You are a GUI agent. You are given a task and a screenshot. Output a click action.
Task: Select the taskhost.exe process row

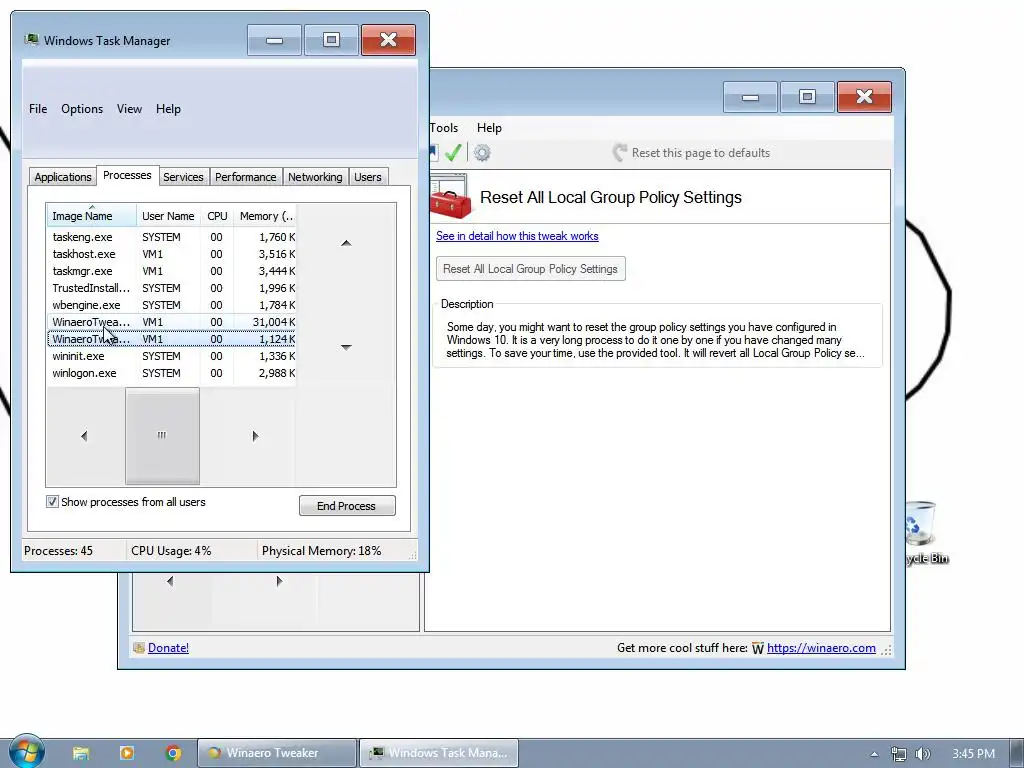(172, 254)
